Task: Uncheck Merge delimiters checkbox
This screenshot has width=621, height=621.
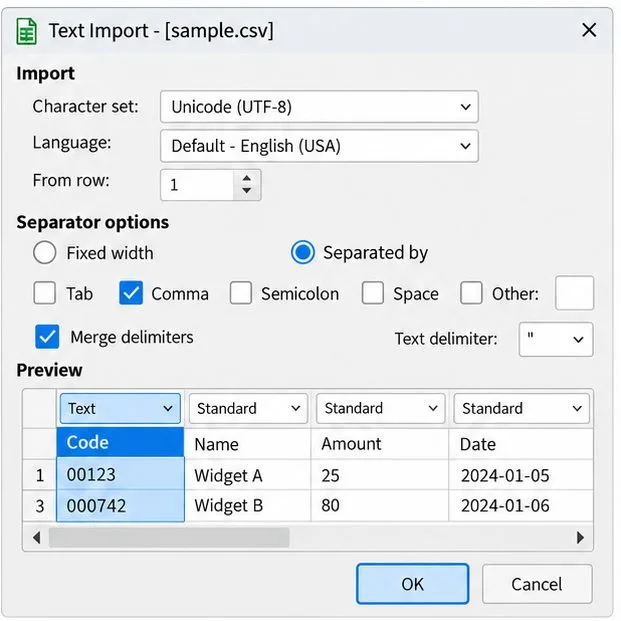Action: 47,337
